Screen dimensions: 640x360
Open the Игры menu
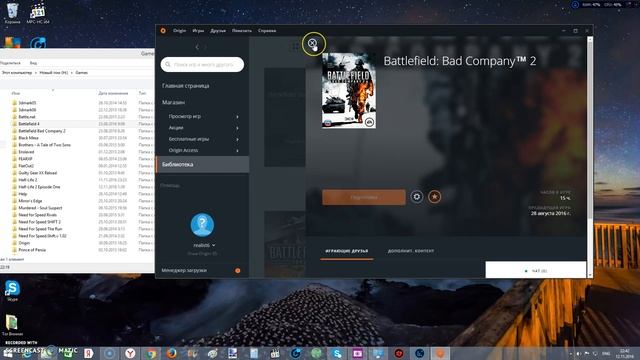pyautogui.click(x=198, y=31)
